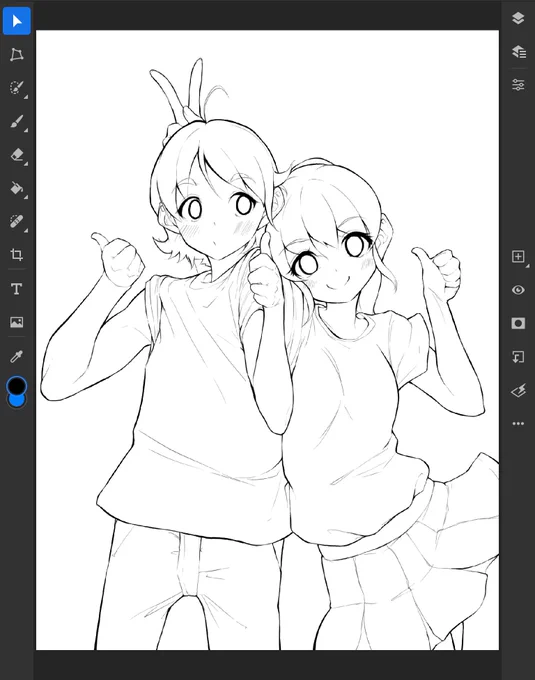Select the Transform tool
Image resolution: width=535 pixels, height=680 pixels.
click(x=16, y=54)
